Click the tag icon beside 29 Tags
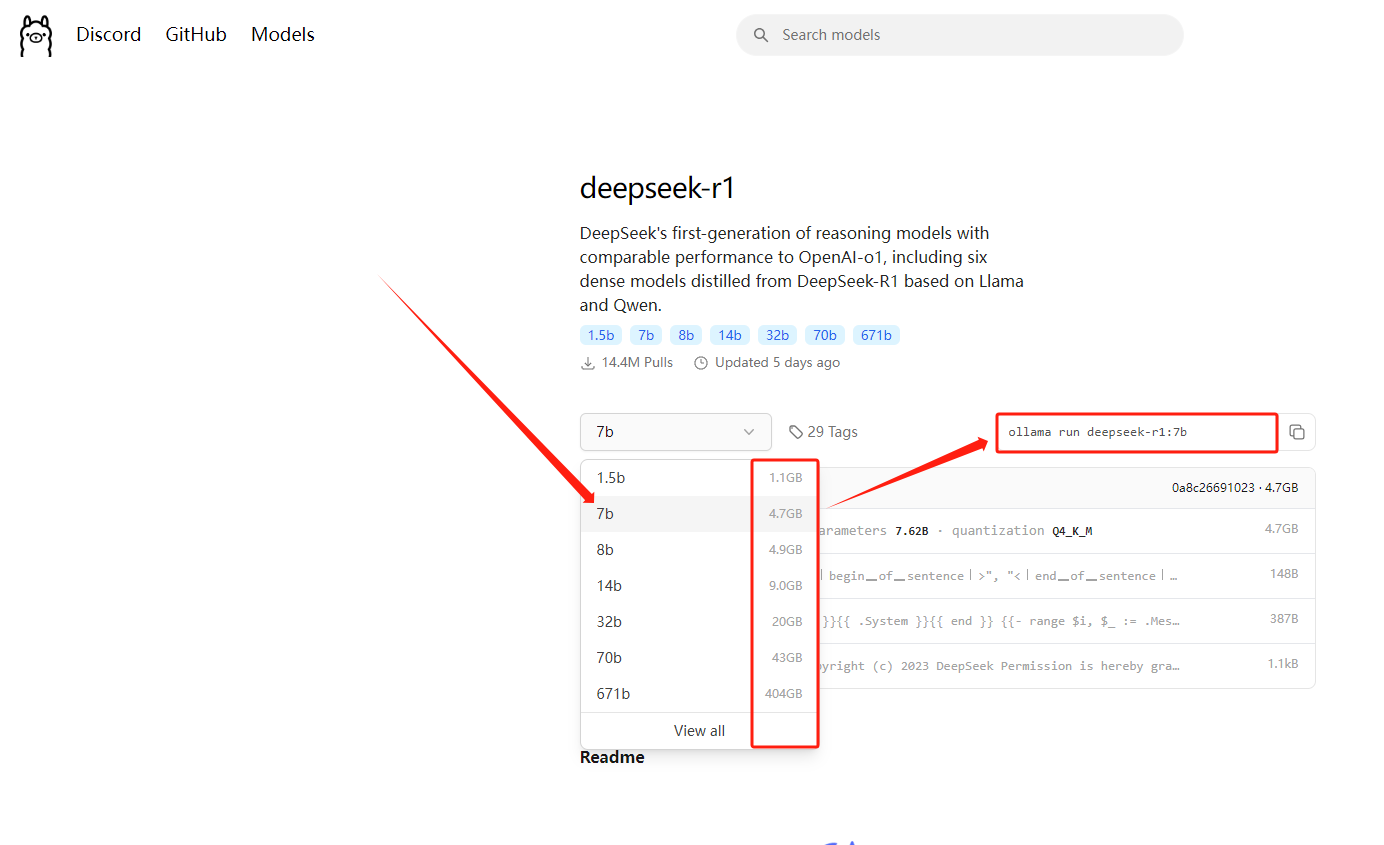 (x=796, y=432)
